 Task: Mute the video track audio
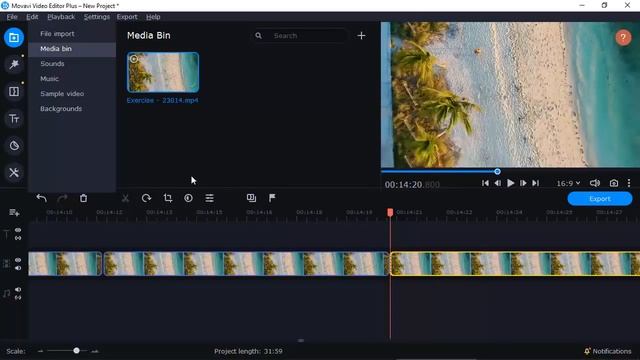click(18, 268)
